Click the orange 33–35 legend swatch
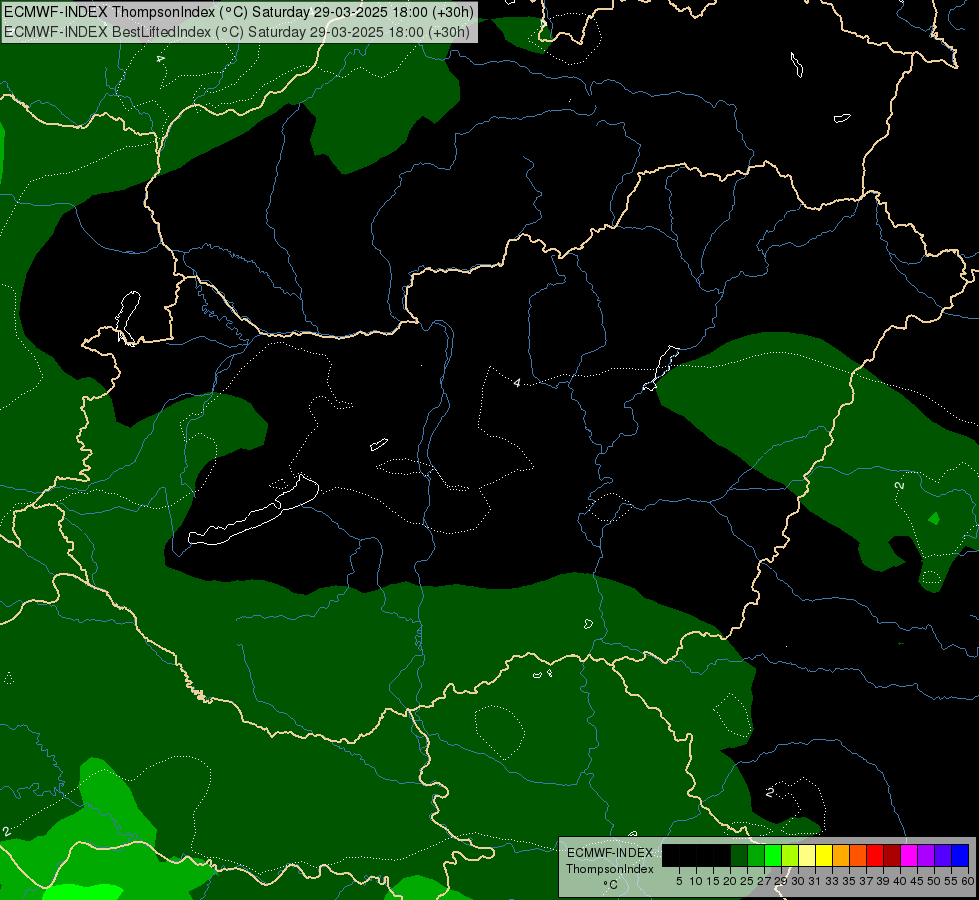This screenshot has height=900, width=979. pos(841,855)
